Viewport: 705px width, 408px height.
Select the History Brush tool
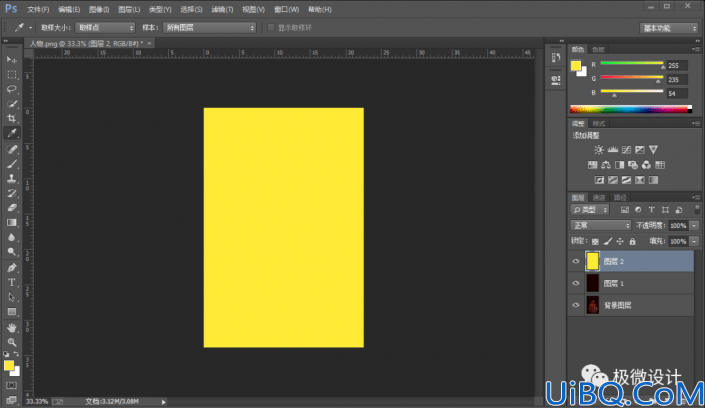[x=12, y=193]
